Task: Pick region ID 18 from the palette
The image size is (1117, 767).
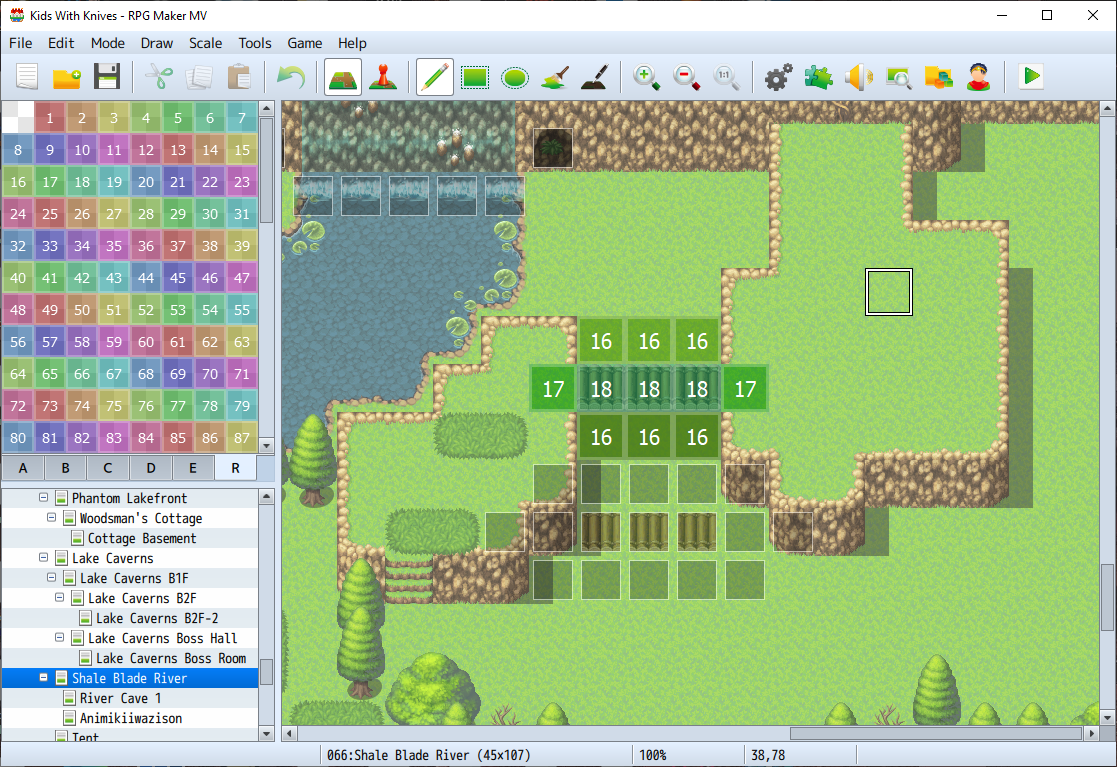Action: point(82,182)
